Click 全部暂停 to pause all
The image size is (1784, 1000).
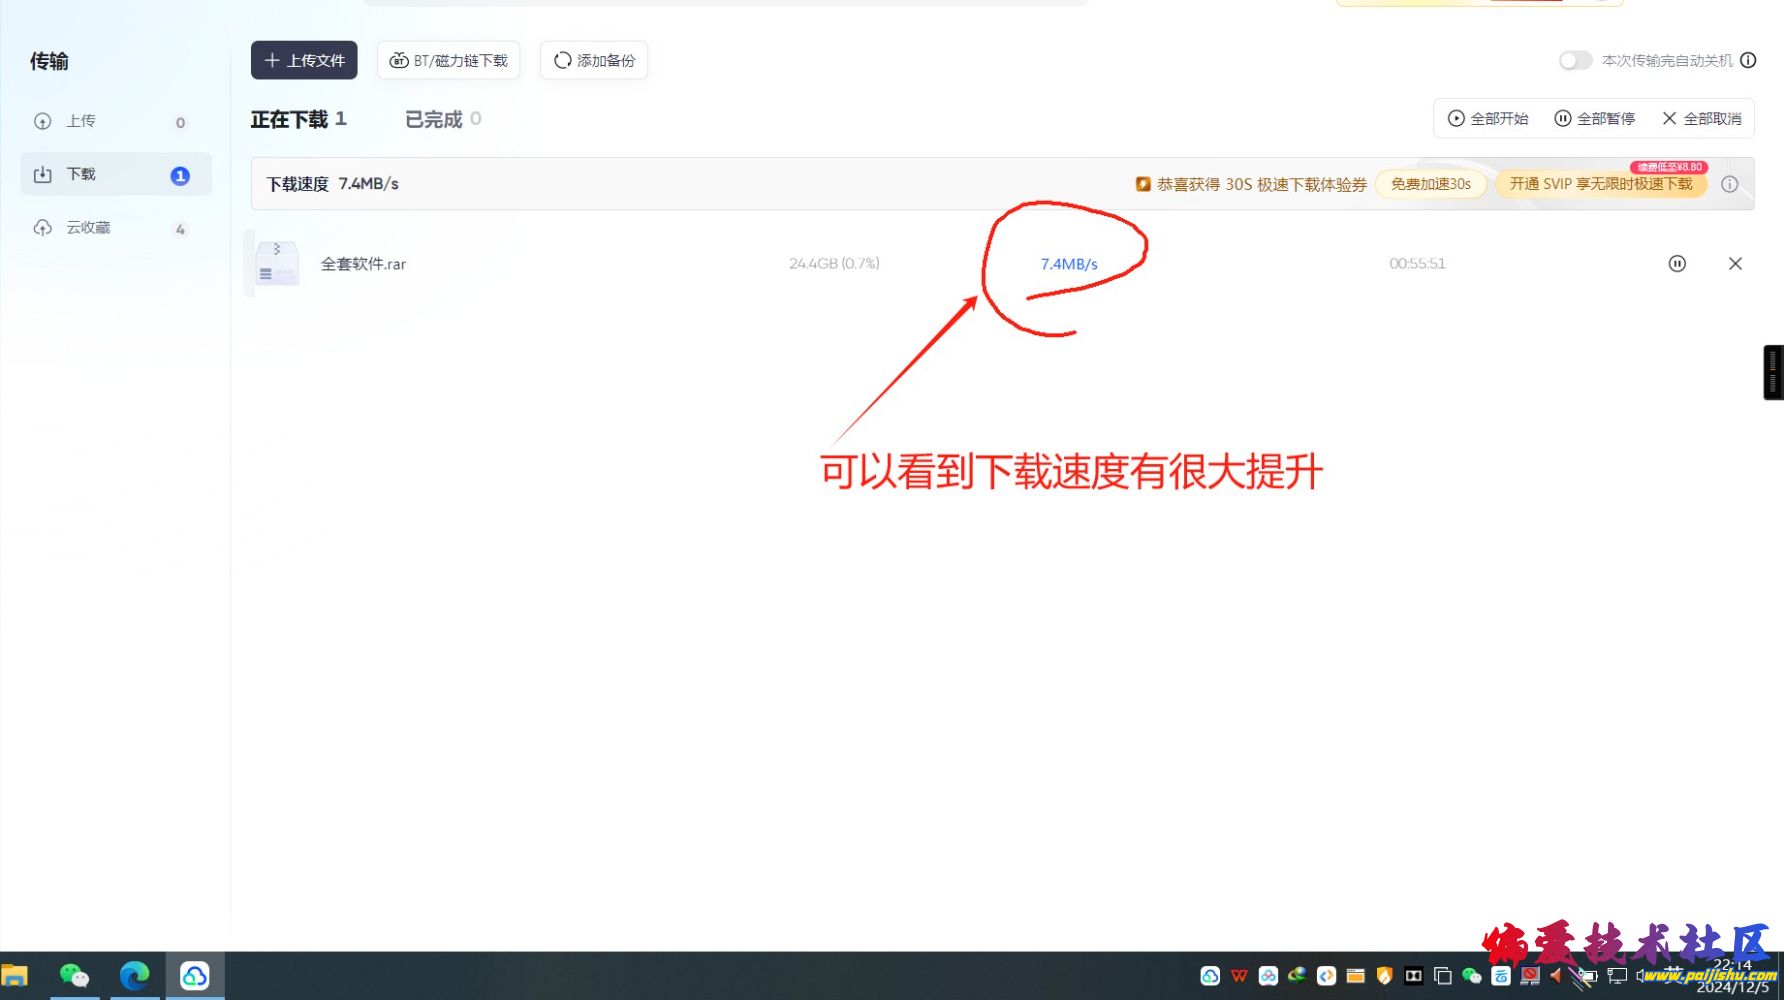click(x=1594, y=119)
